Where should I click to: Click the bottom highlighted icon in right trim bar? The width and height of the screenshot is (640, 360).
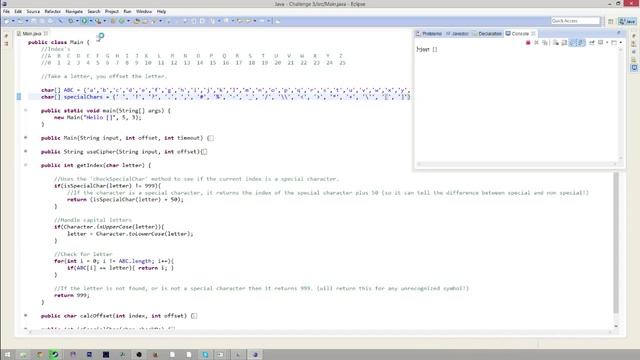point(634,68)
